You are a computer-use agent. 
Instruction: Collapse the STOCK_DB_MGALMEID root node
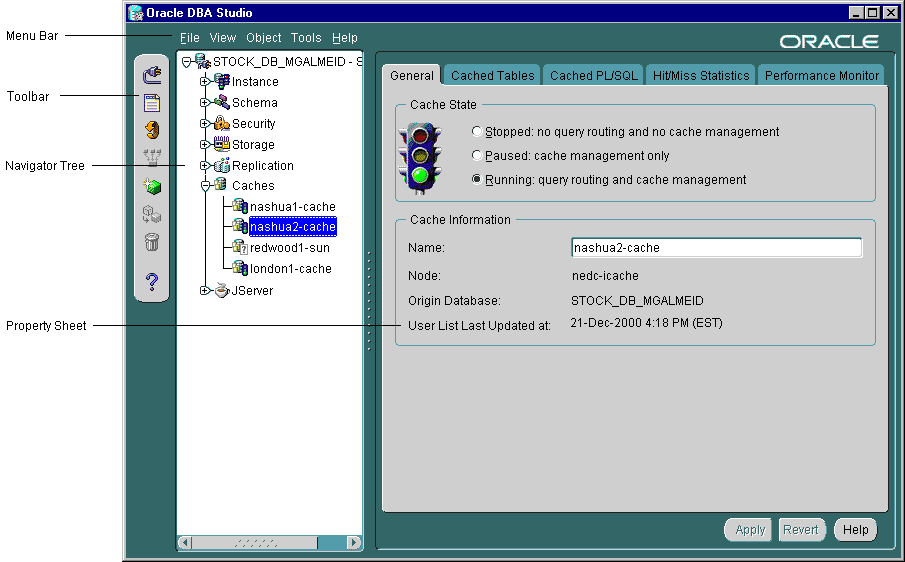tap(186, 62)
